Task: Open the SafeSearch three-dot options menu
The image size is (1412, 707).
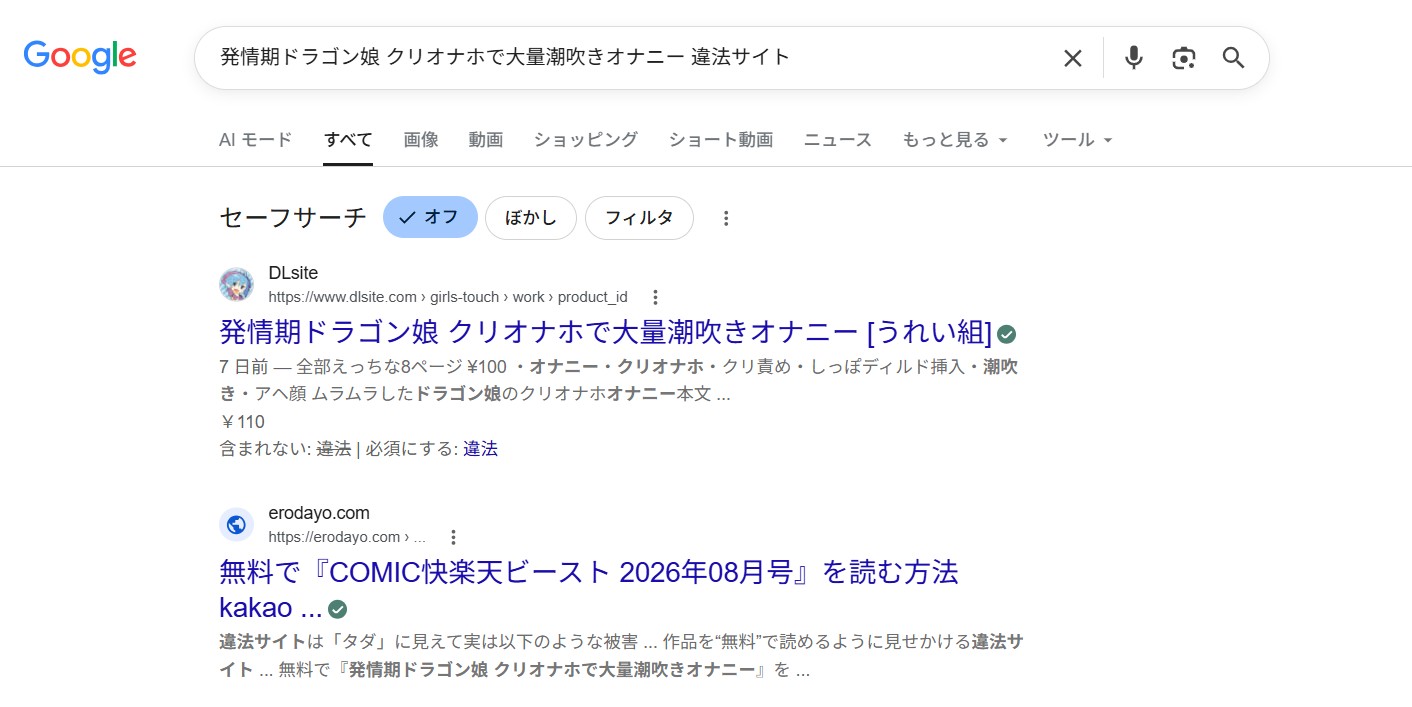Action: coord(726,218)
